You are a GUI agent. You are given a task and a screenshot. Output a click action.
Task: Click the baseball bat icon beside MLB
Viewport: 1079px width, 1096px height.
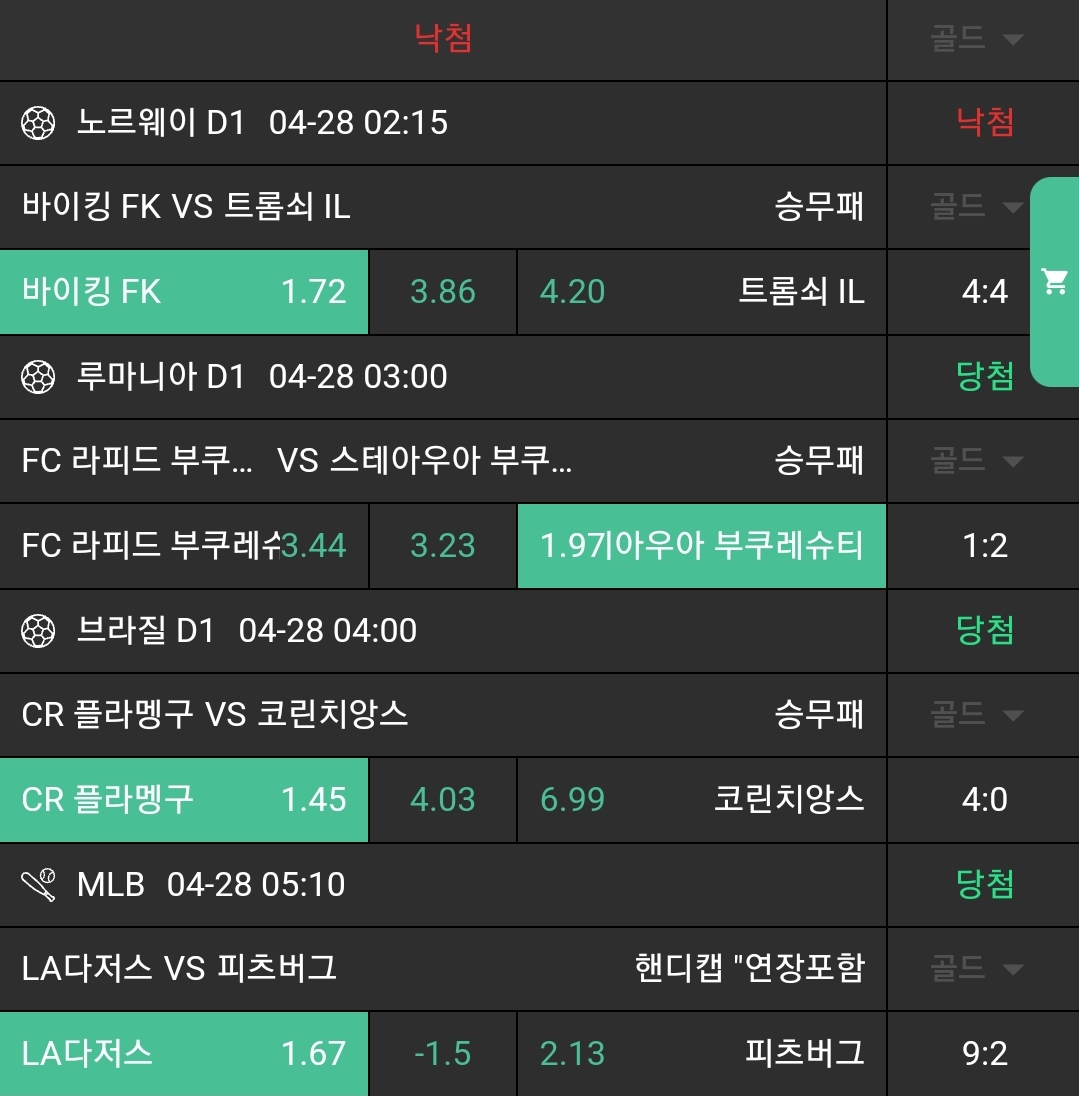coord(38,885)
